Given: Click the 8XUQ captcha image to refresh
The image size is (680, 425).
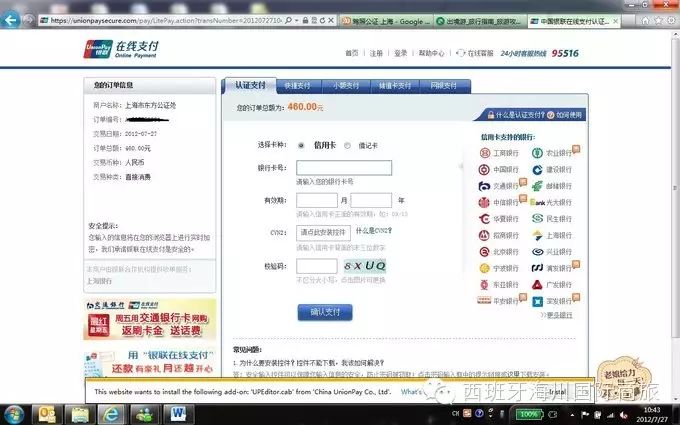Looking at the screenshot, I should [365, 266].
